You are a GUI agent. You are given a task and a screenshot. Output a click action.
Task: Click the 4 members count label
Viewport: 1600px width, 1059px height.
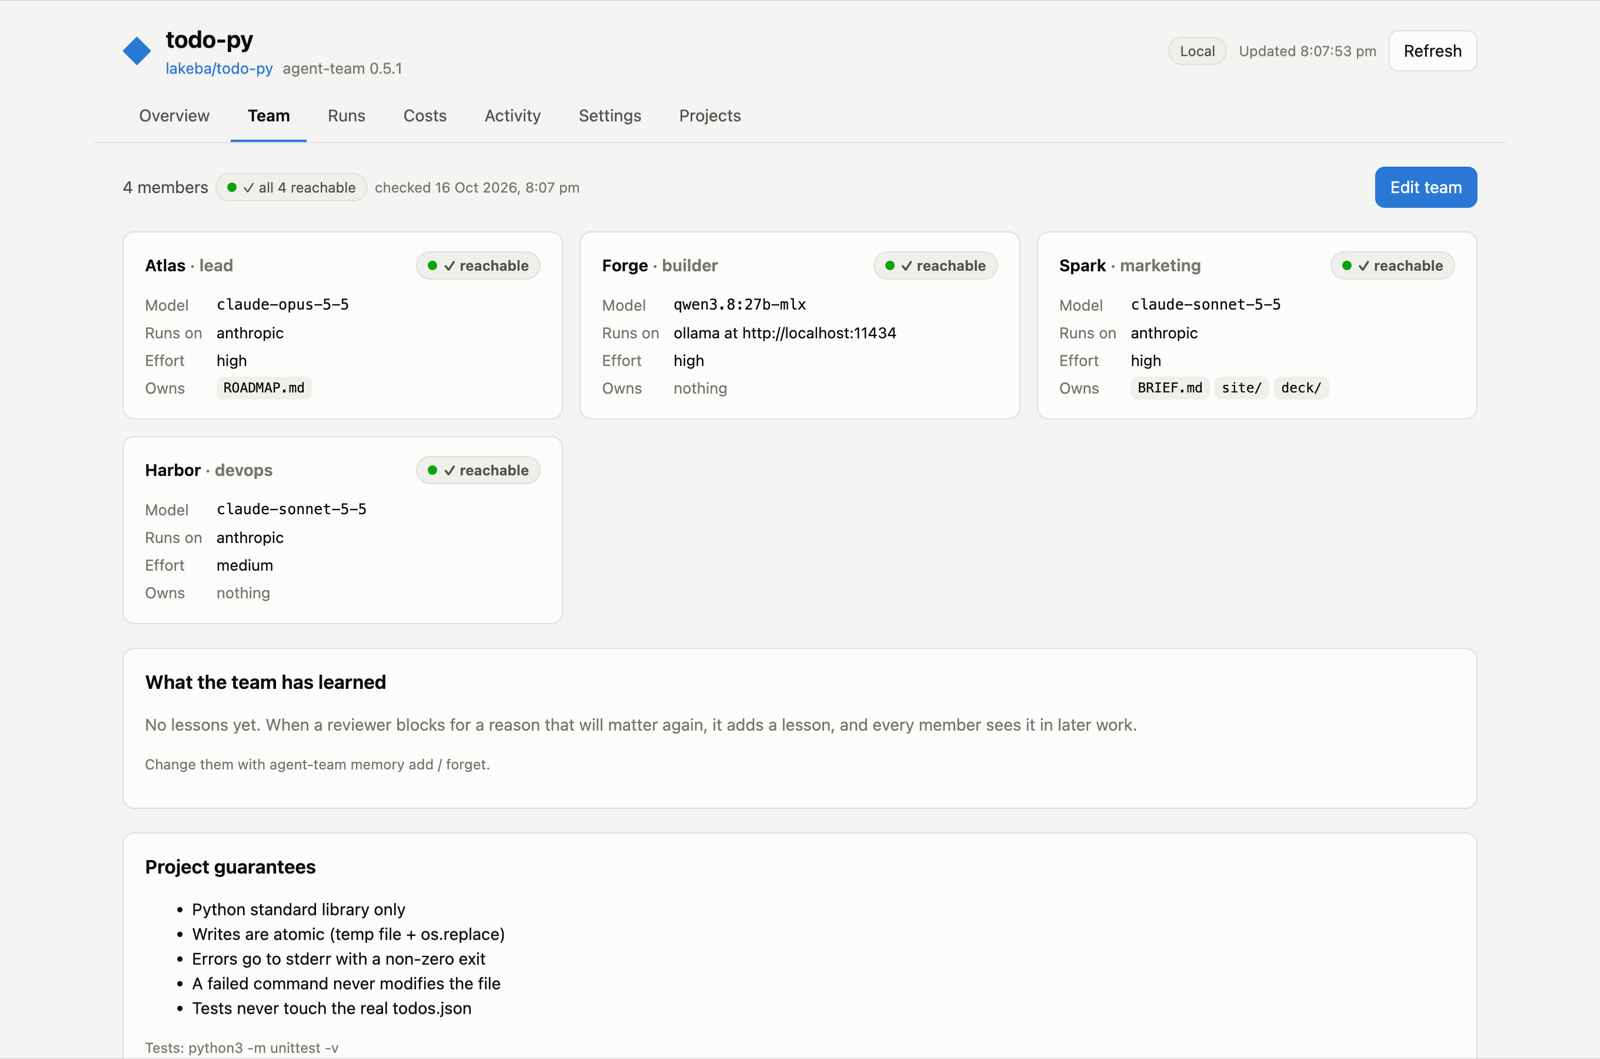click(x=165, y=188)
